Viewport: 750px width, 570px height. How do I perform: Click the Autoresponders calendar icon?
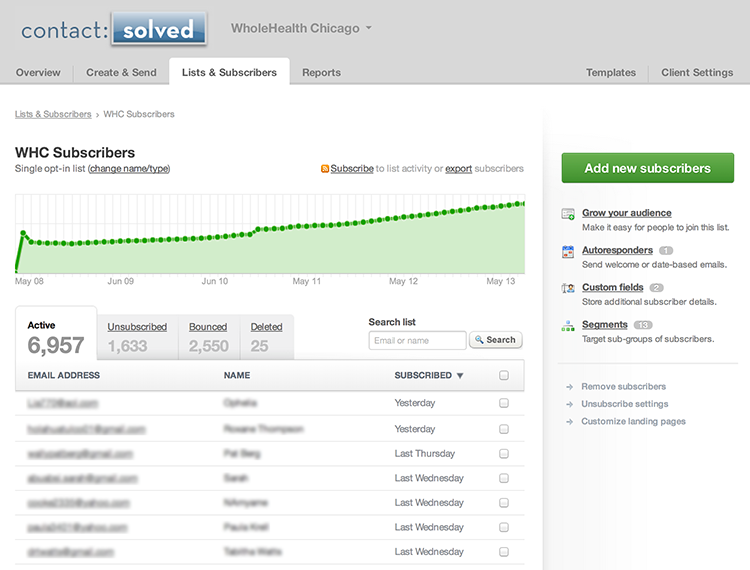click(568, 251)
